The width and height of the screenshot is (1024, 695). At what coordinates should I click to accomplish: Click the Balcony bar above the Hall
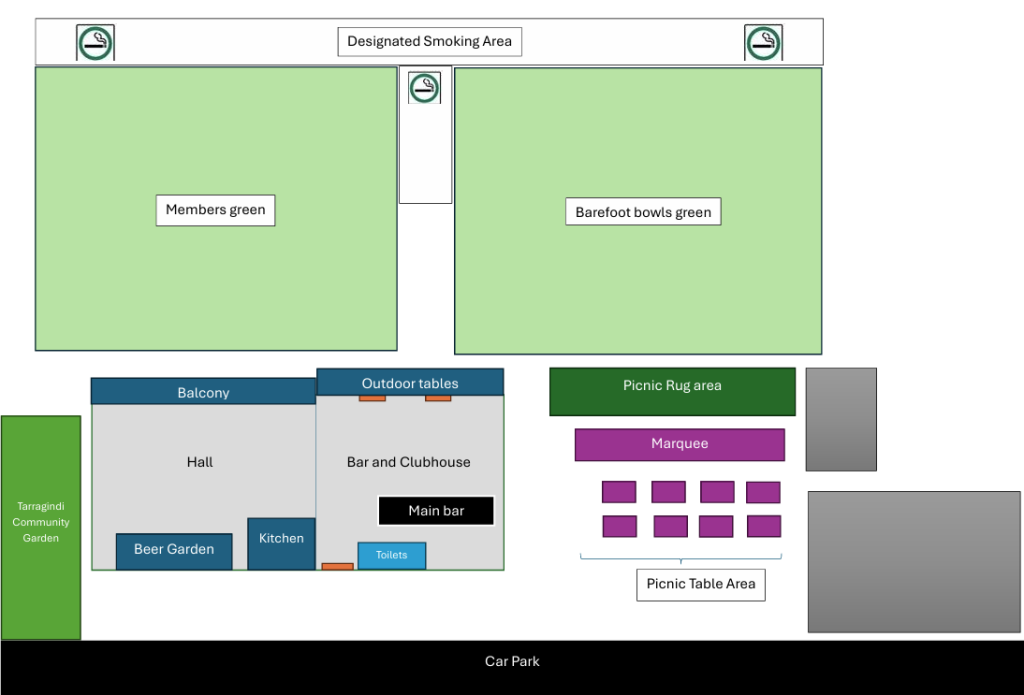pos(203,392)
